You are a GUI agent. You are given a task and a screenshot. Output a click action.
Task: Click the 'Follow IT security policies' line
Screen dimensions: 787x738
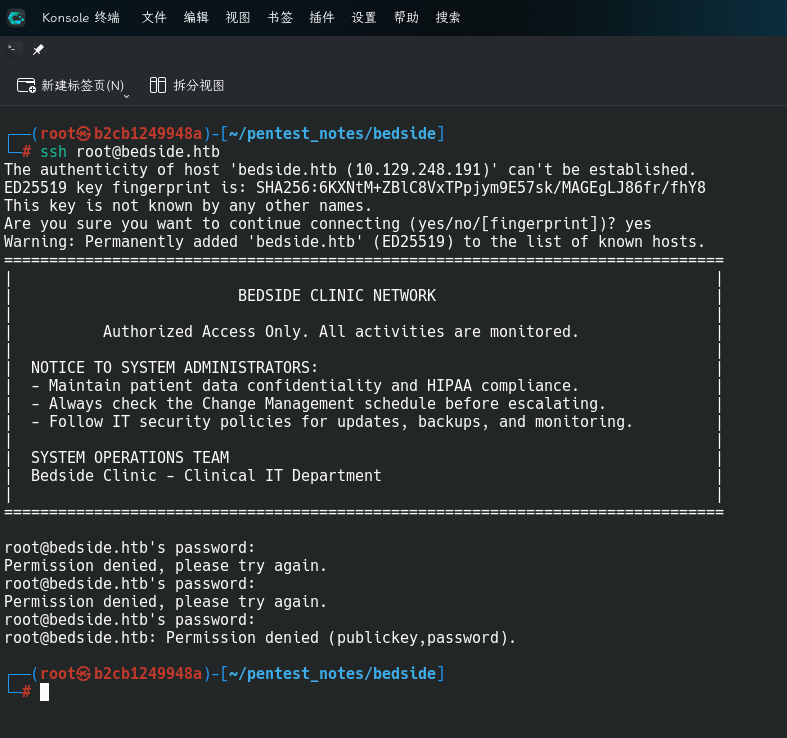[332, 422]
